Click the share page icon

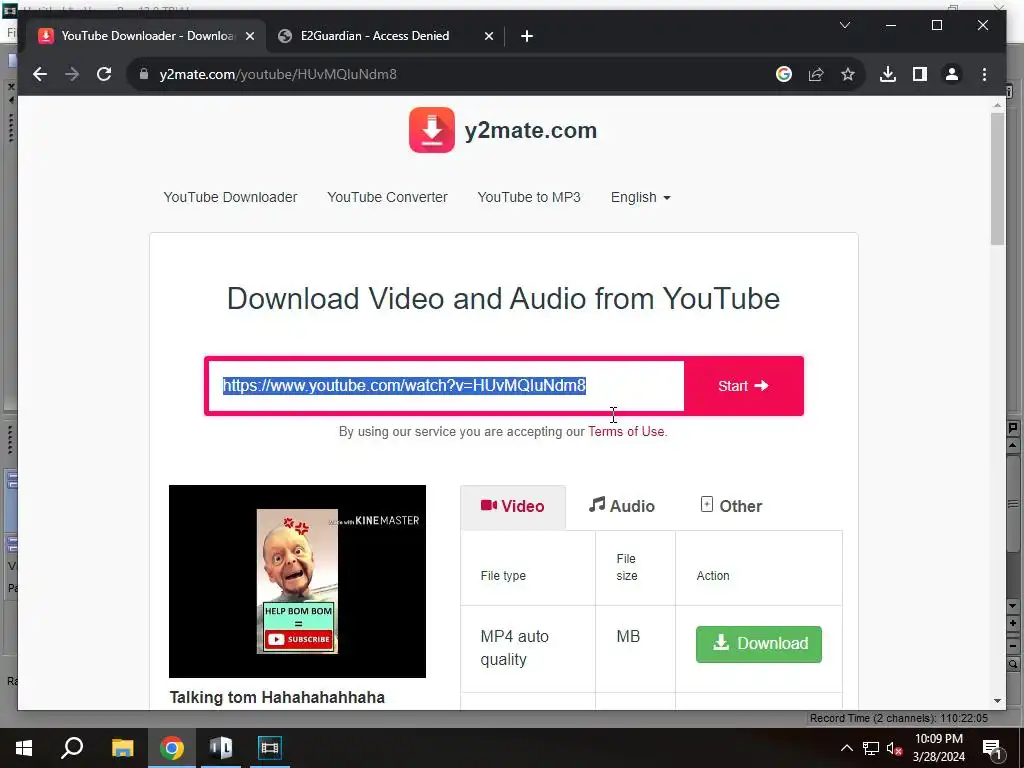[816, 74]
